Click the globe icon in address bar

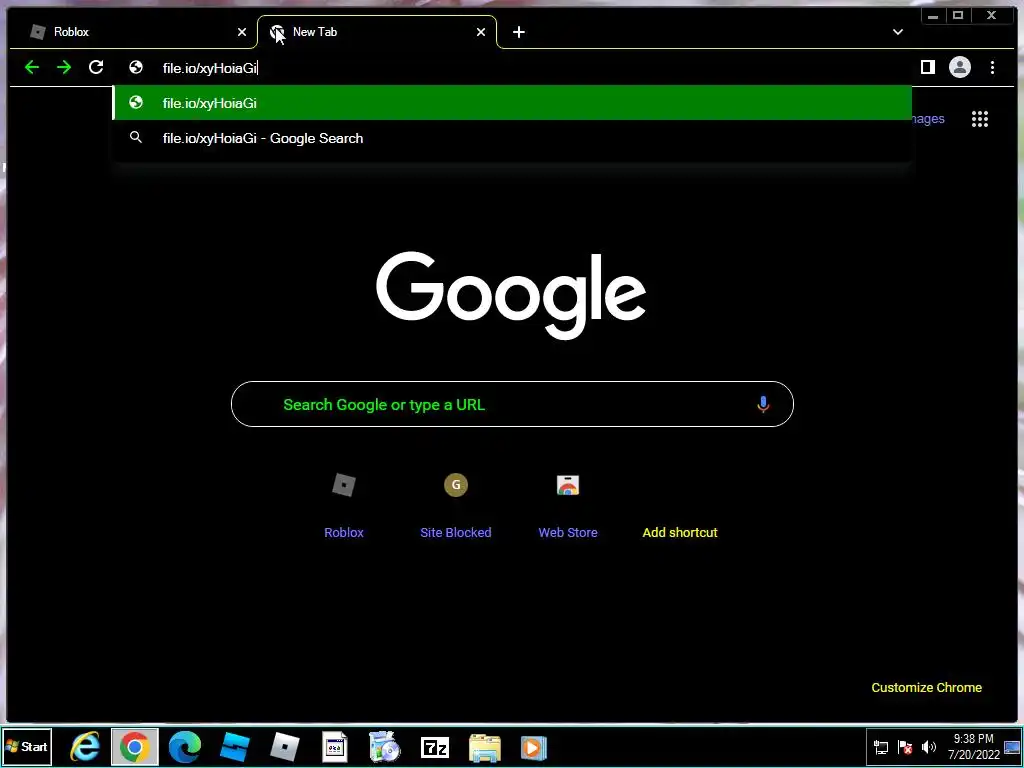click(x=136, y=67)
